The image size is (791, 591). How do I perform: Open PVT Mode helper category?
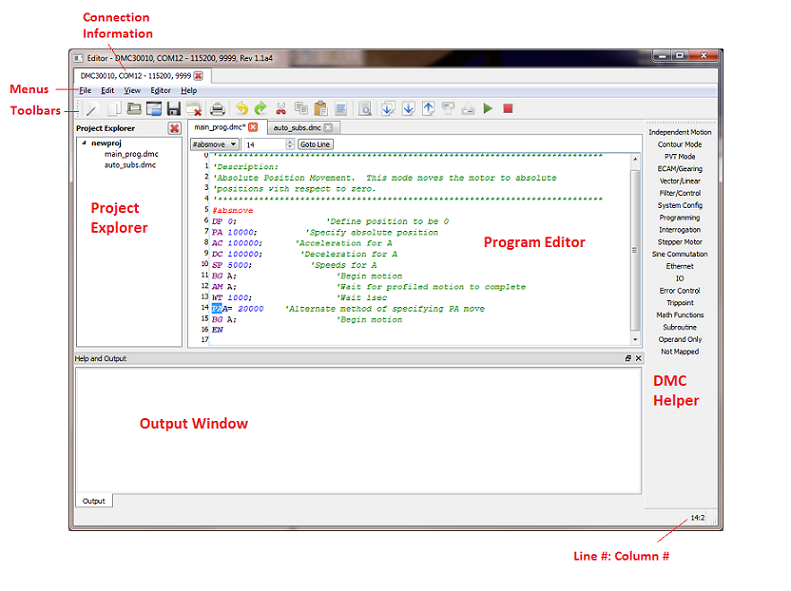[x=680, y=156]
